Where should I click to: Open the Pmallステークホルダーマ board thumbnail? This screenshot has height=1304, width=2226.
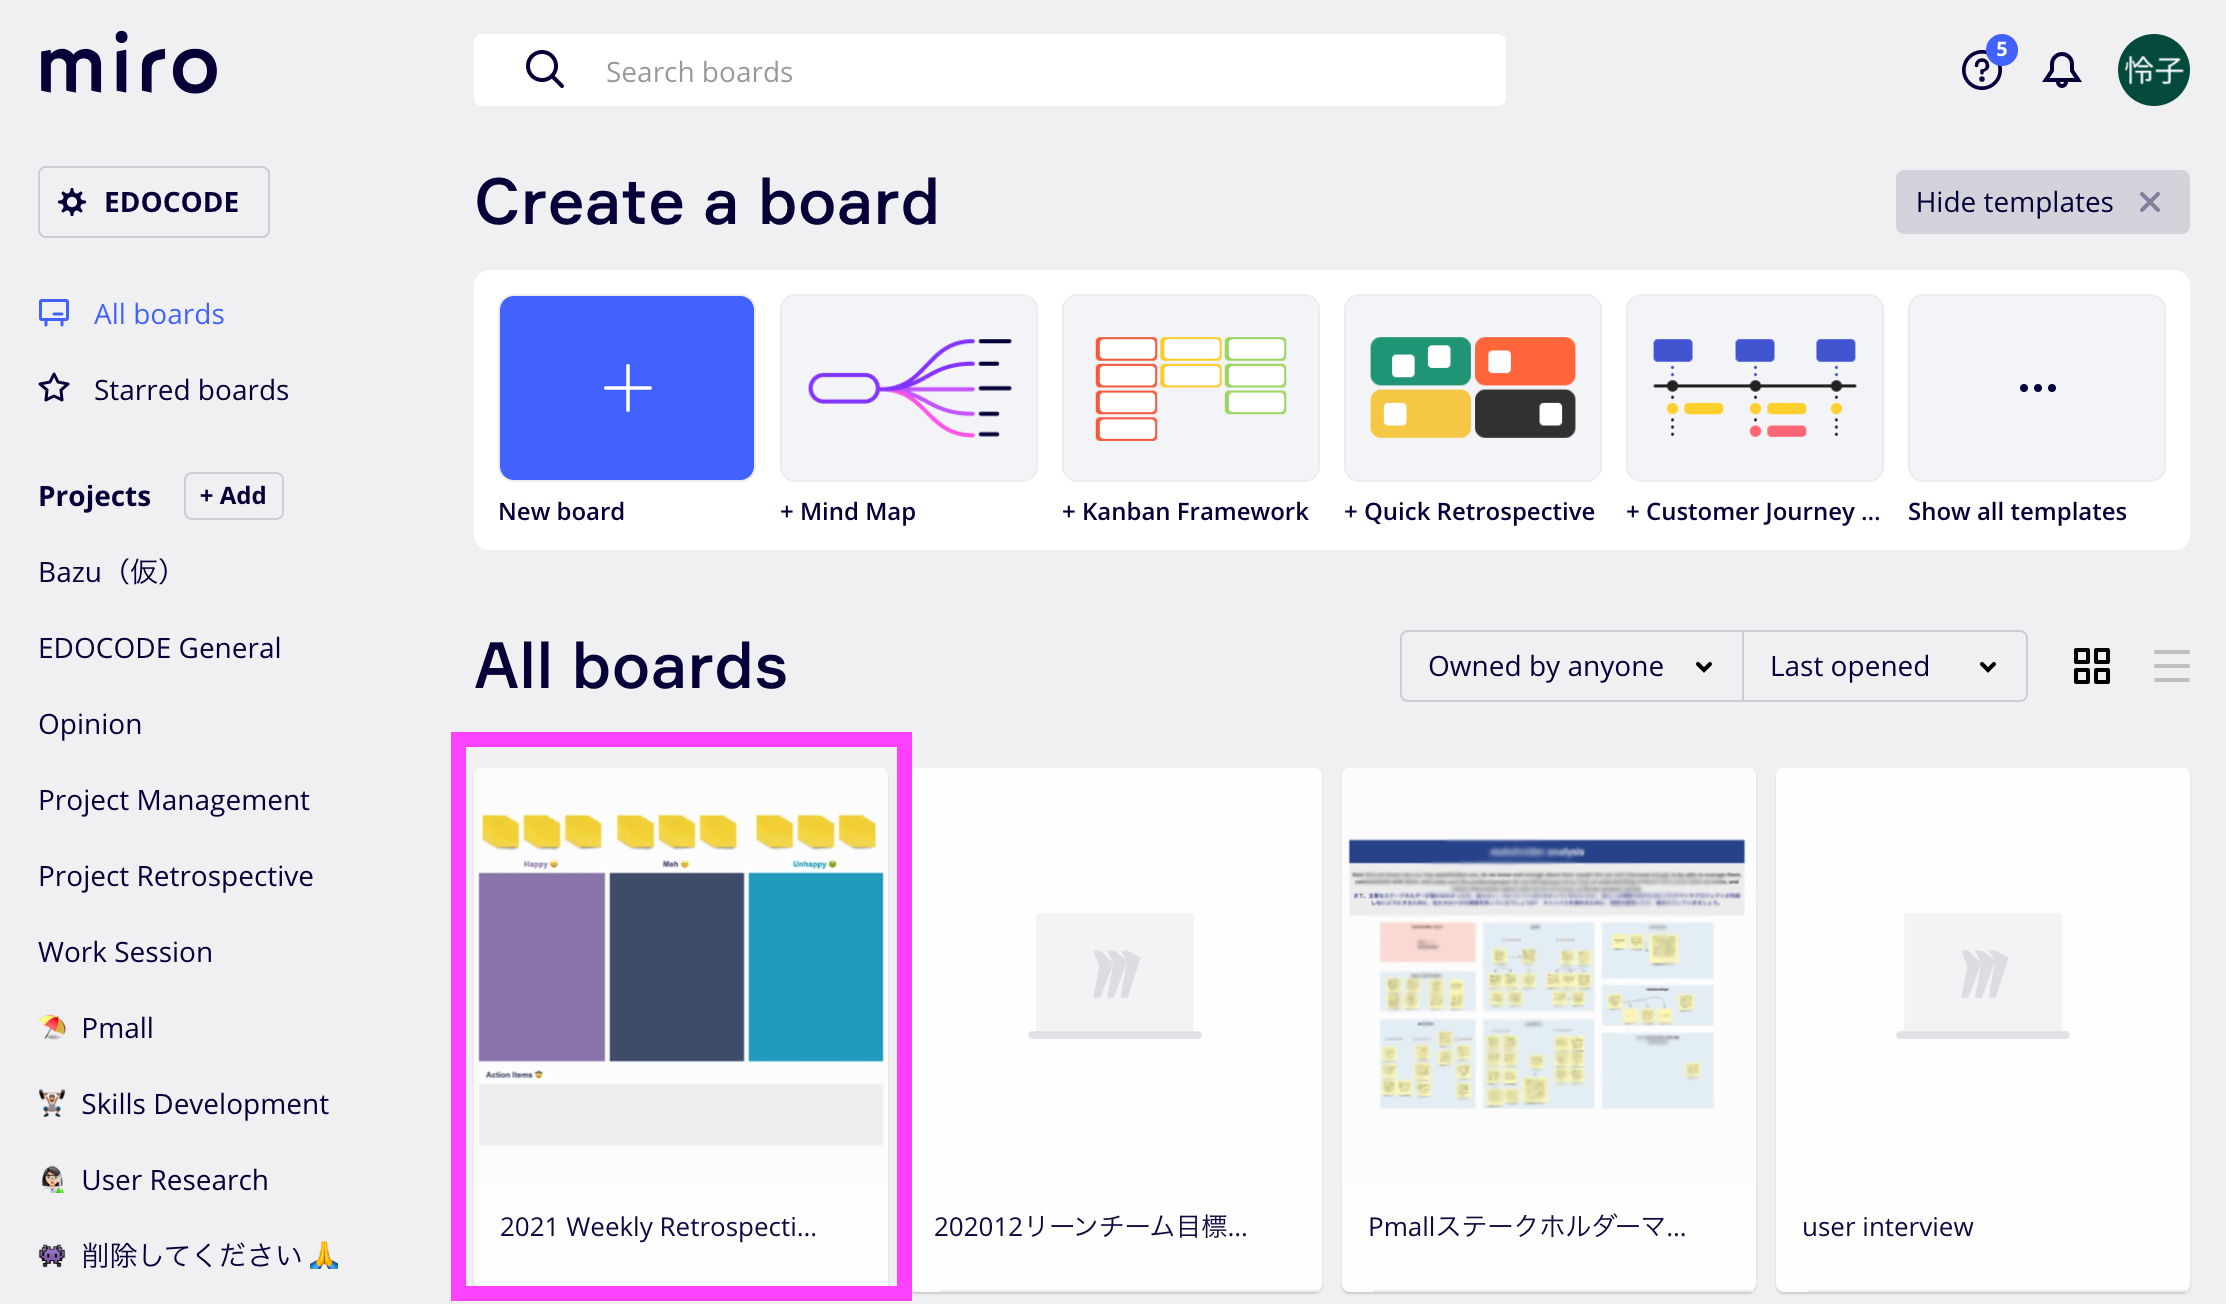[x=1549, y=975]
